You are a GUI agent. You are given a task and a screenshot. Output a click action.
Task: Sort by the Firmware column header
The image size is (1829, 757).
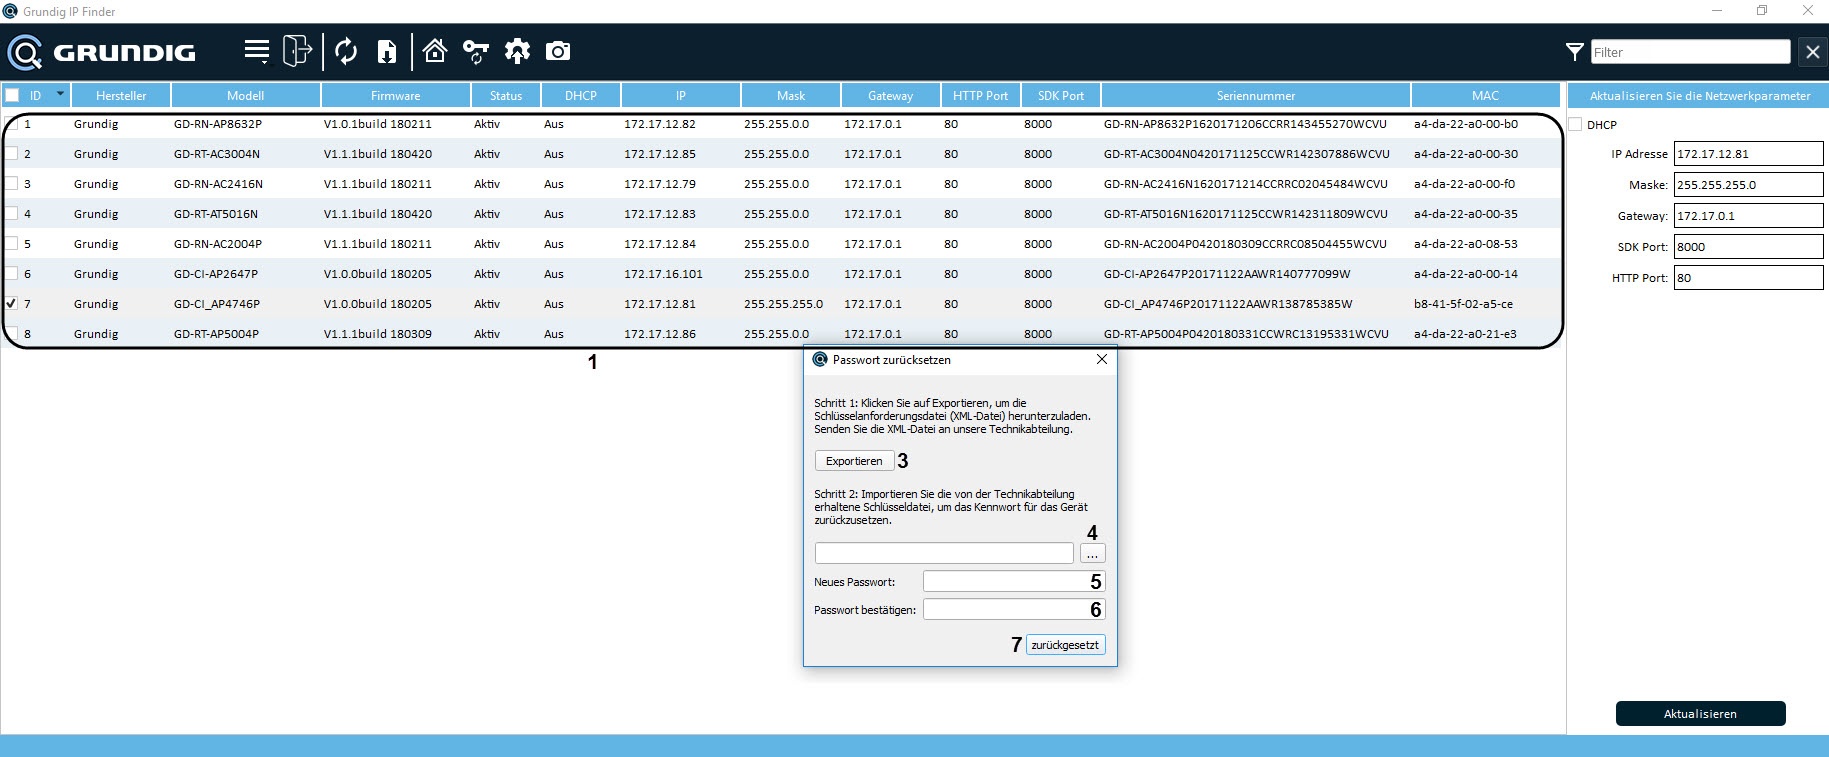pos(395,96)
